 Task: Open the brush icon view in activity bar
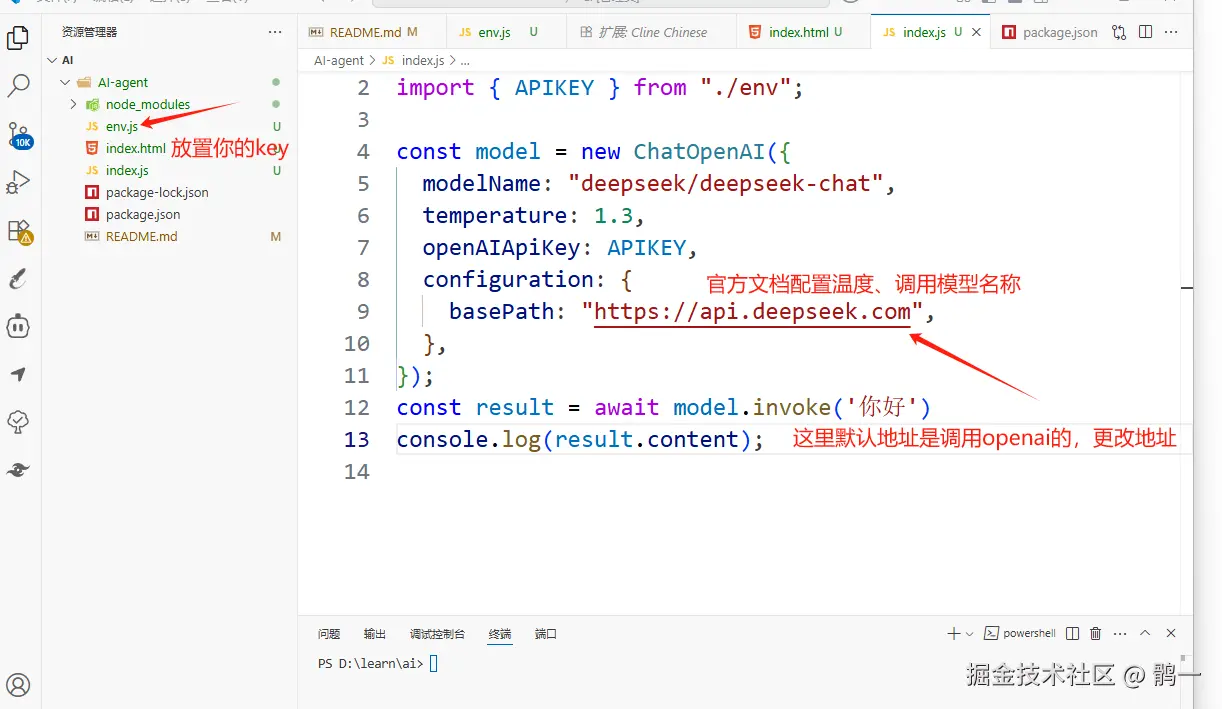coord(18,278)
